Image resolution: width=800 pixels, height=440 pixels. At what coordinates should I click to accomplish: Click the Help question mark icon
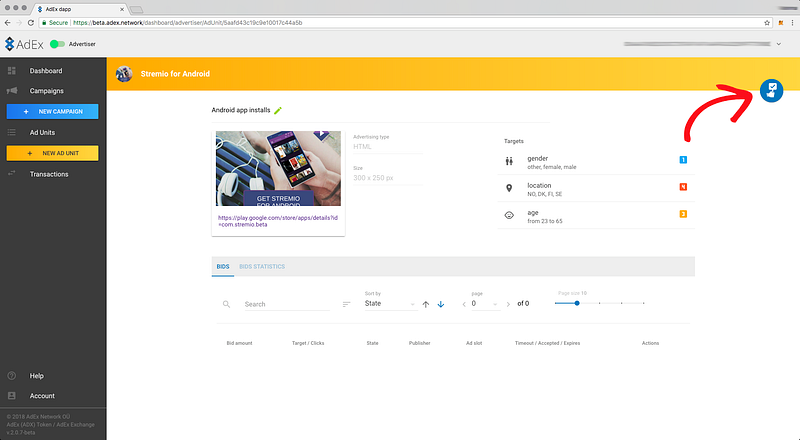click(12, 376)
